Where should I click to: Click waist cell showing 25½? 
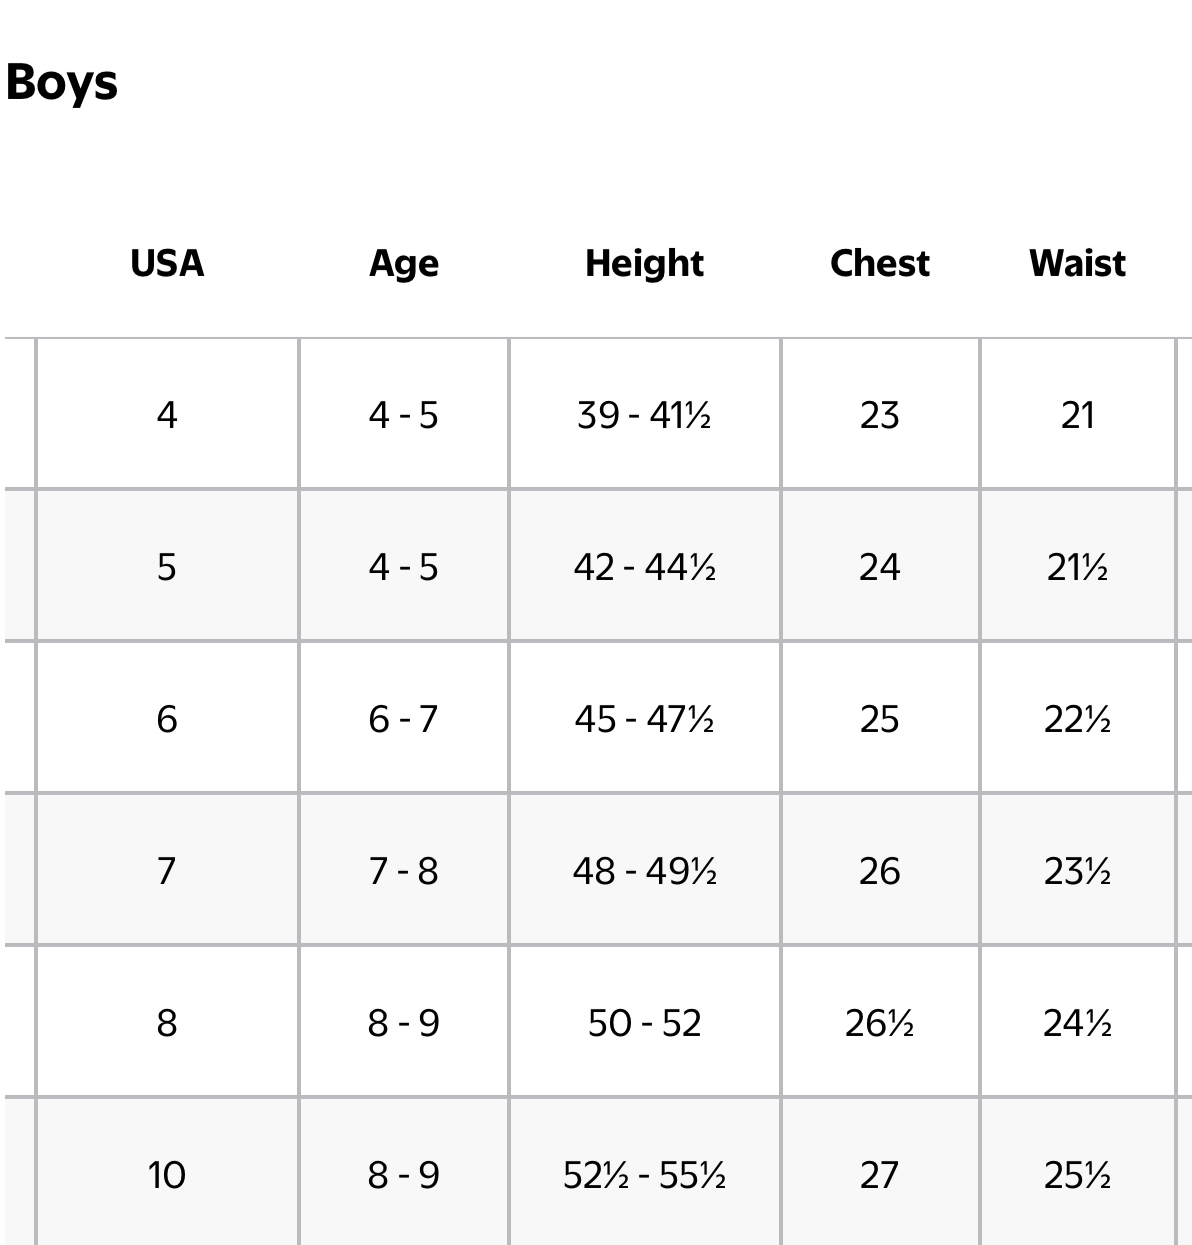tap(1078, 1173)
